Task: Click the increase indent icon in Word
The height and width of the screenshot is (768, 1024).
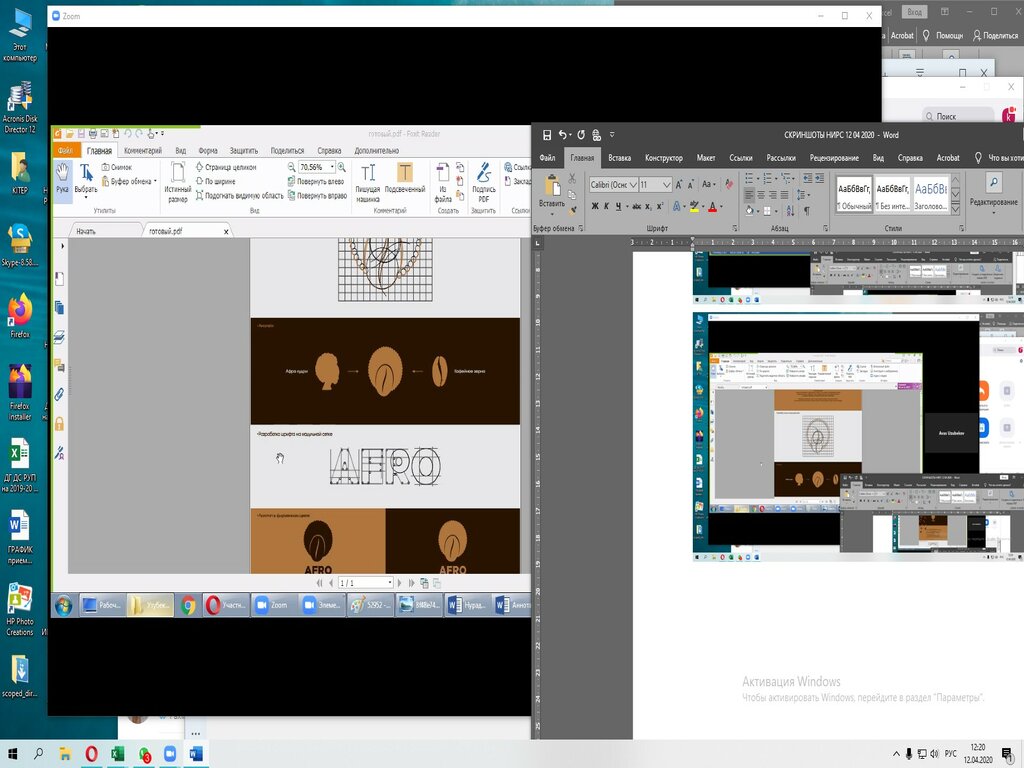Action: pyautogui.click(x=820, y=178)
